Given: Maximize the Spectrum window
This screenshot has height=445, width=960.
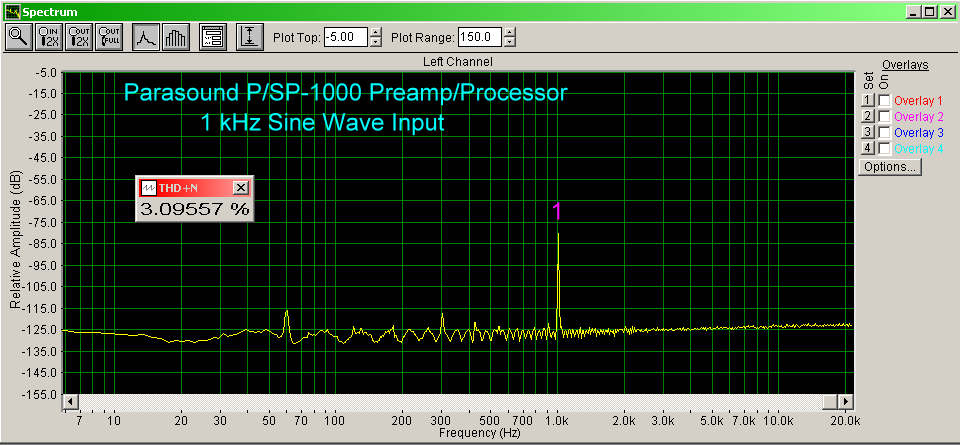Looking at the screenshot, I should pyautogui.click(x=929, y=12).
